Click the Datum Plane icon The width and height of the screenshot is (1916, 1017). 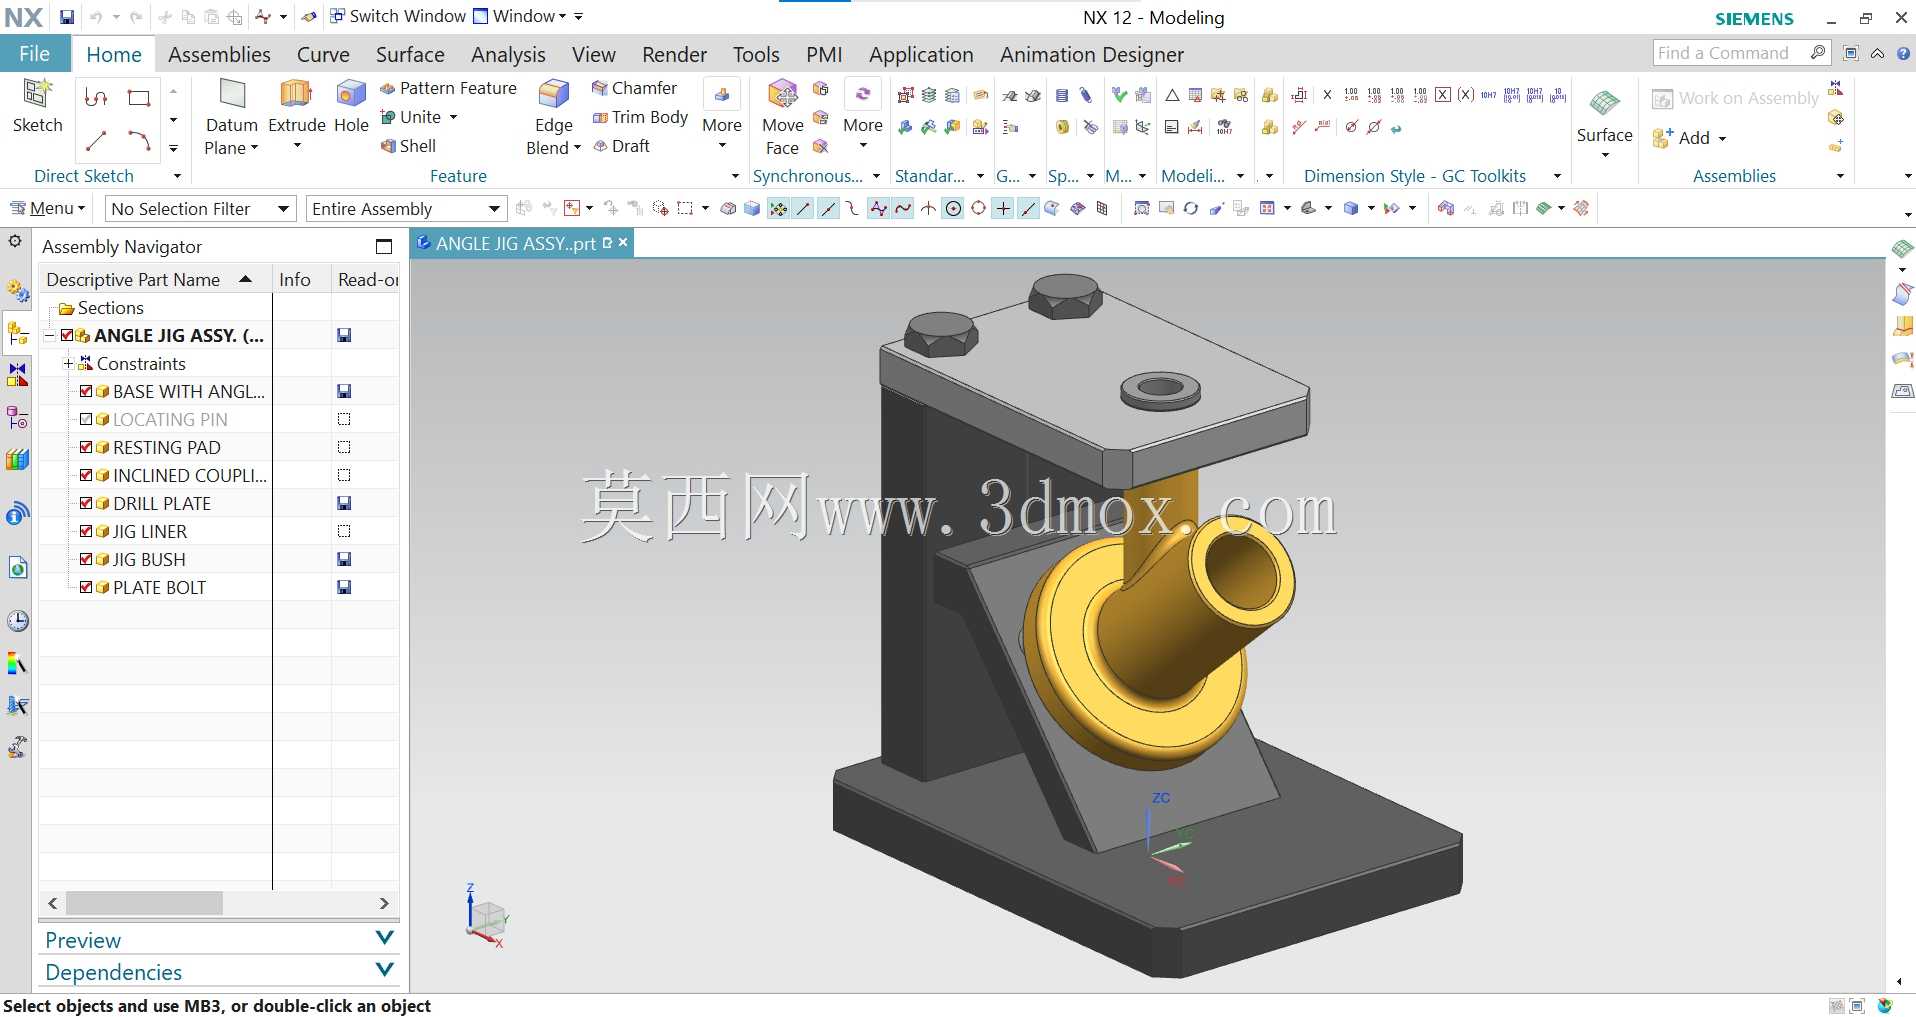[x=232, y=95]
